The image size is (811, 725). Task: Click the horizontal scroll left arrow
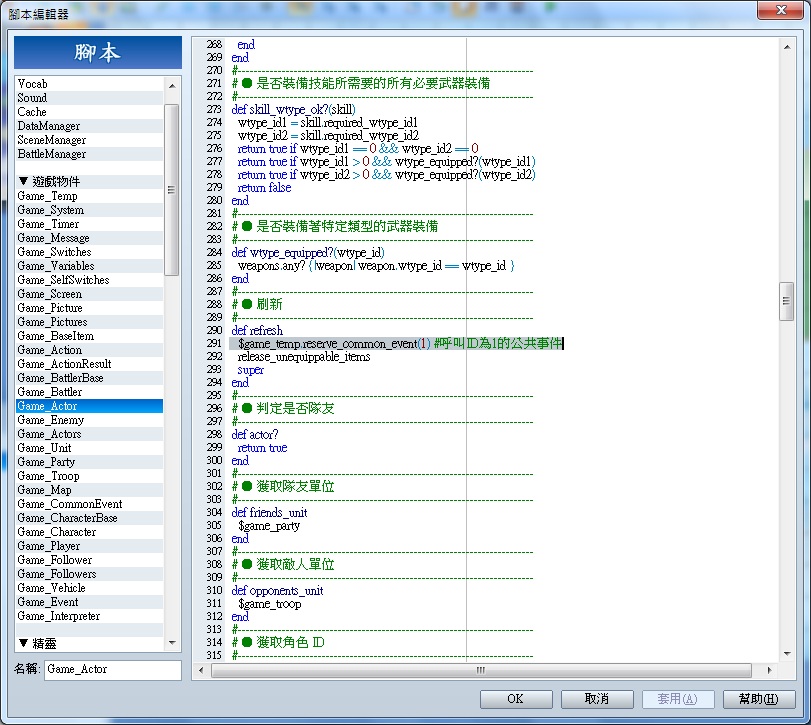coord(201,670)
